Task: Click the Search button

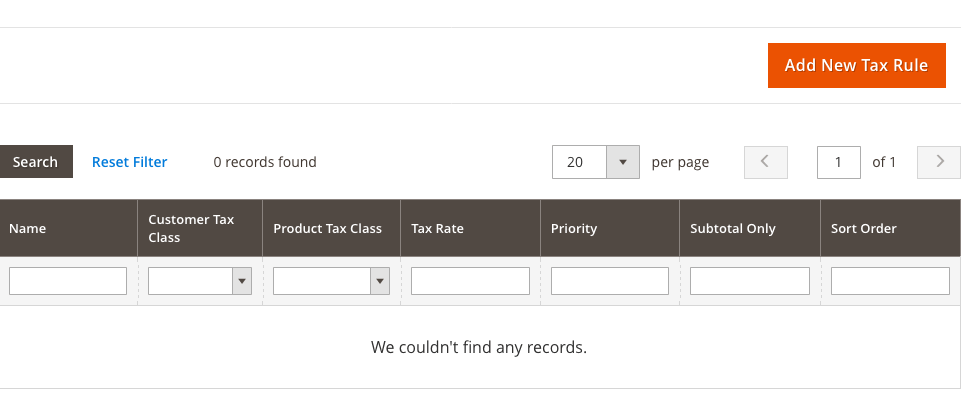Action: pos(35,162)
